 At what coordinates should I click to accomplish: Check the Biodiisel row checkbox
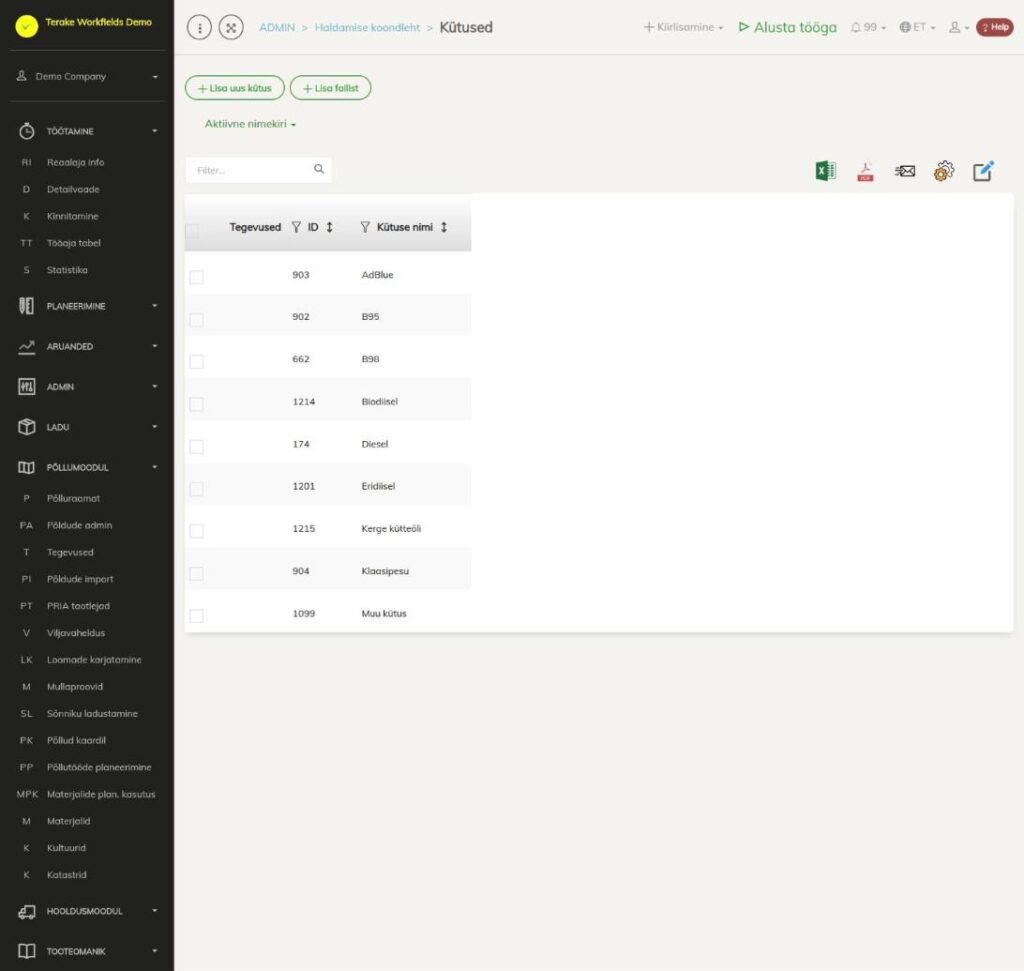[196, 404]
